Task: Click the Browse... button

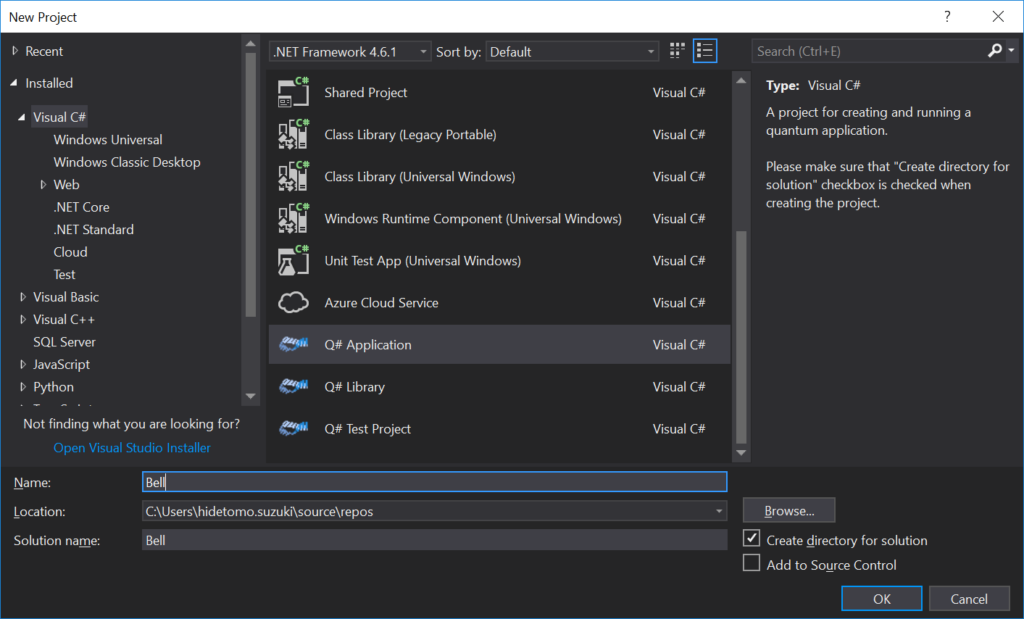Action: point(789,511)
